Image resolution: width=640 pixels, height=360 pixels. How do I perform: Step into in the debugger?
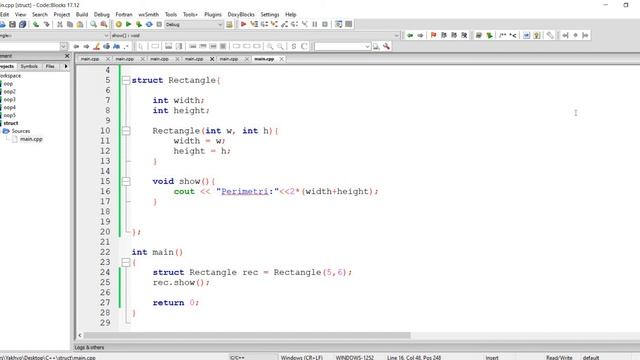274,24
